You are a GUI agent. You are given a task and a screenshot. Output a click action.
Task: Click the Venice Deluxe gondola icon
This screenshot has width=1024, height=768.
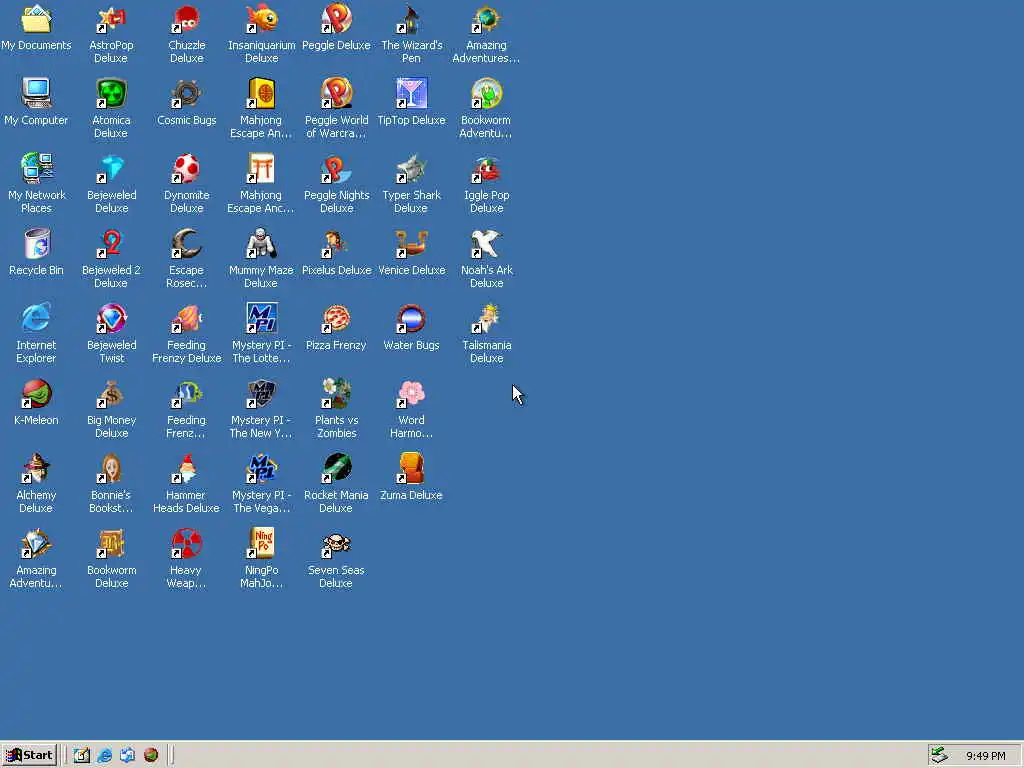point(411,244)
